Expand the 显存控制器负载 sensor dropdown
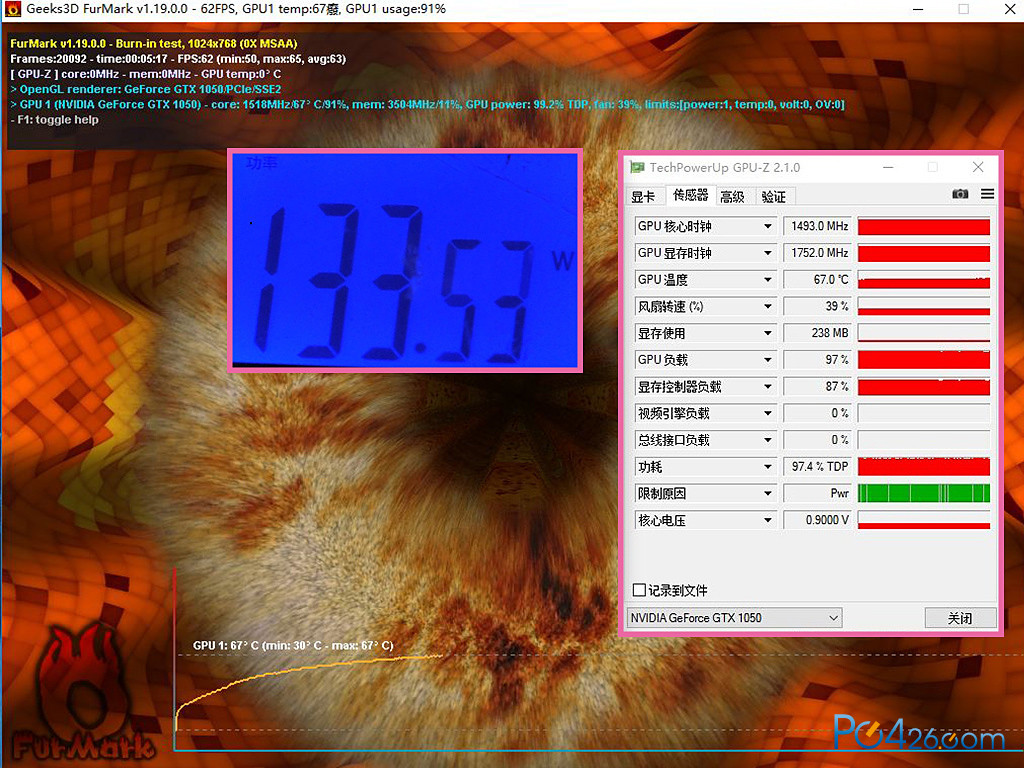Screen dimensions: 1024x768 pyautogui.click(x=768, y=387)
